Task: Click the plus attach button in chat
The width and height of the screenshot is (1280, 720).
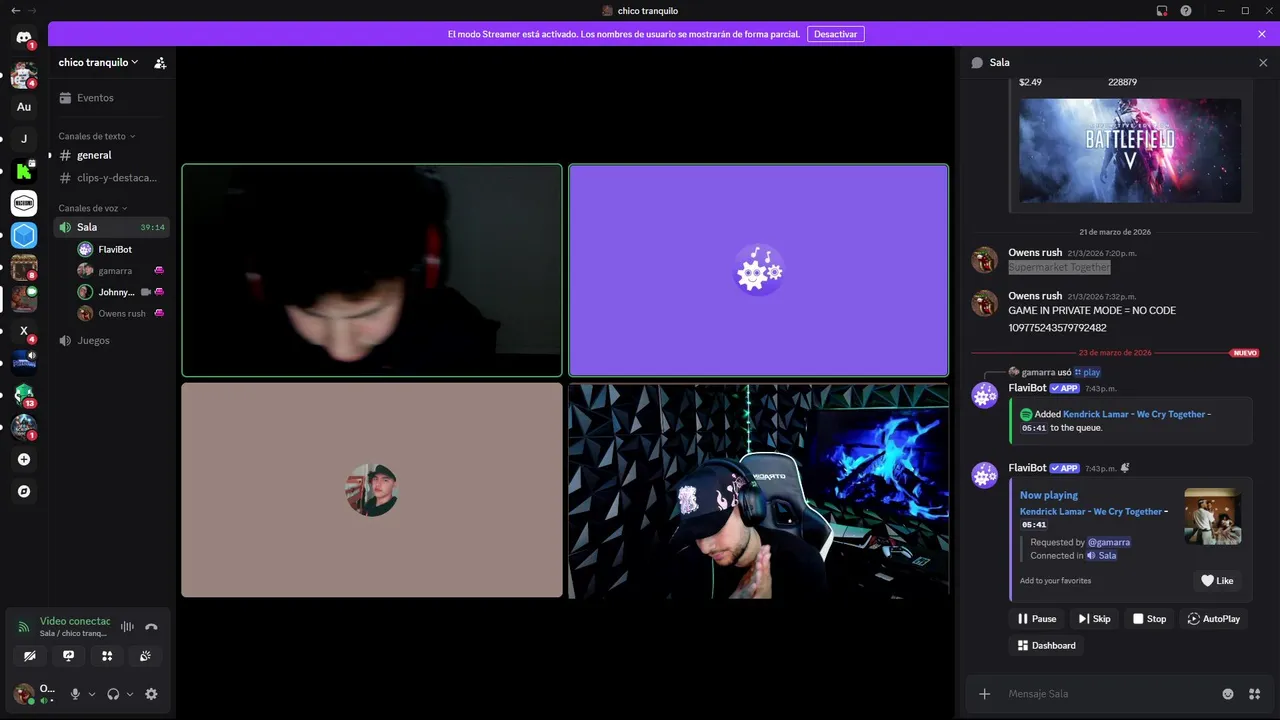Action: (985, 694)
